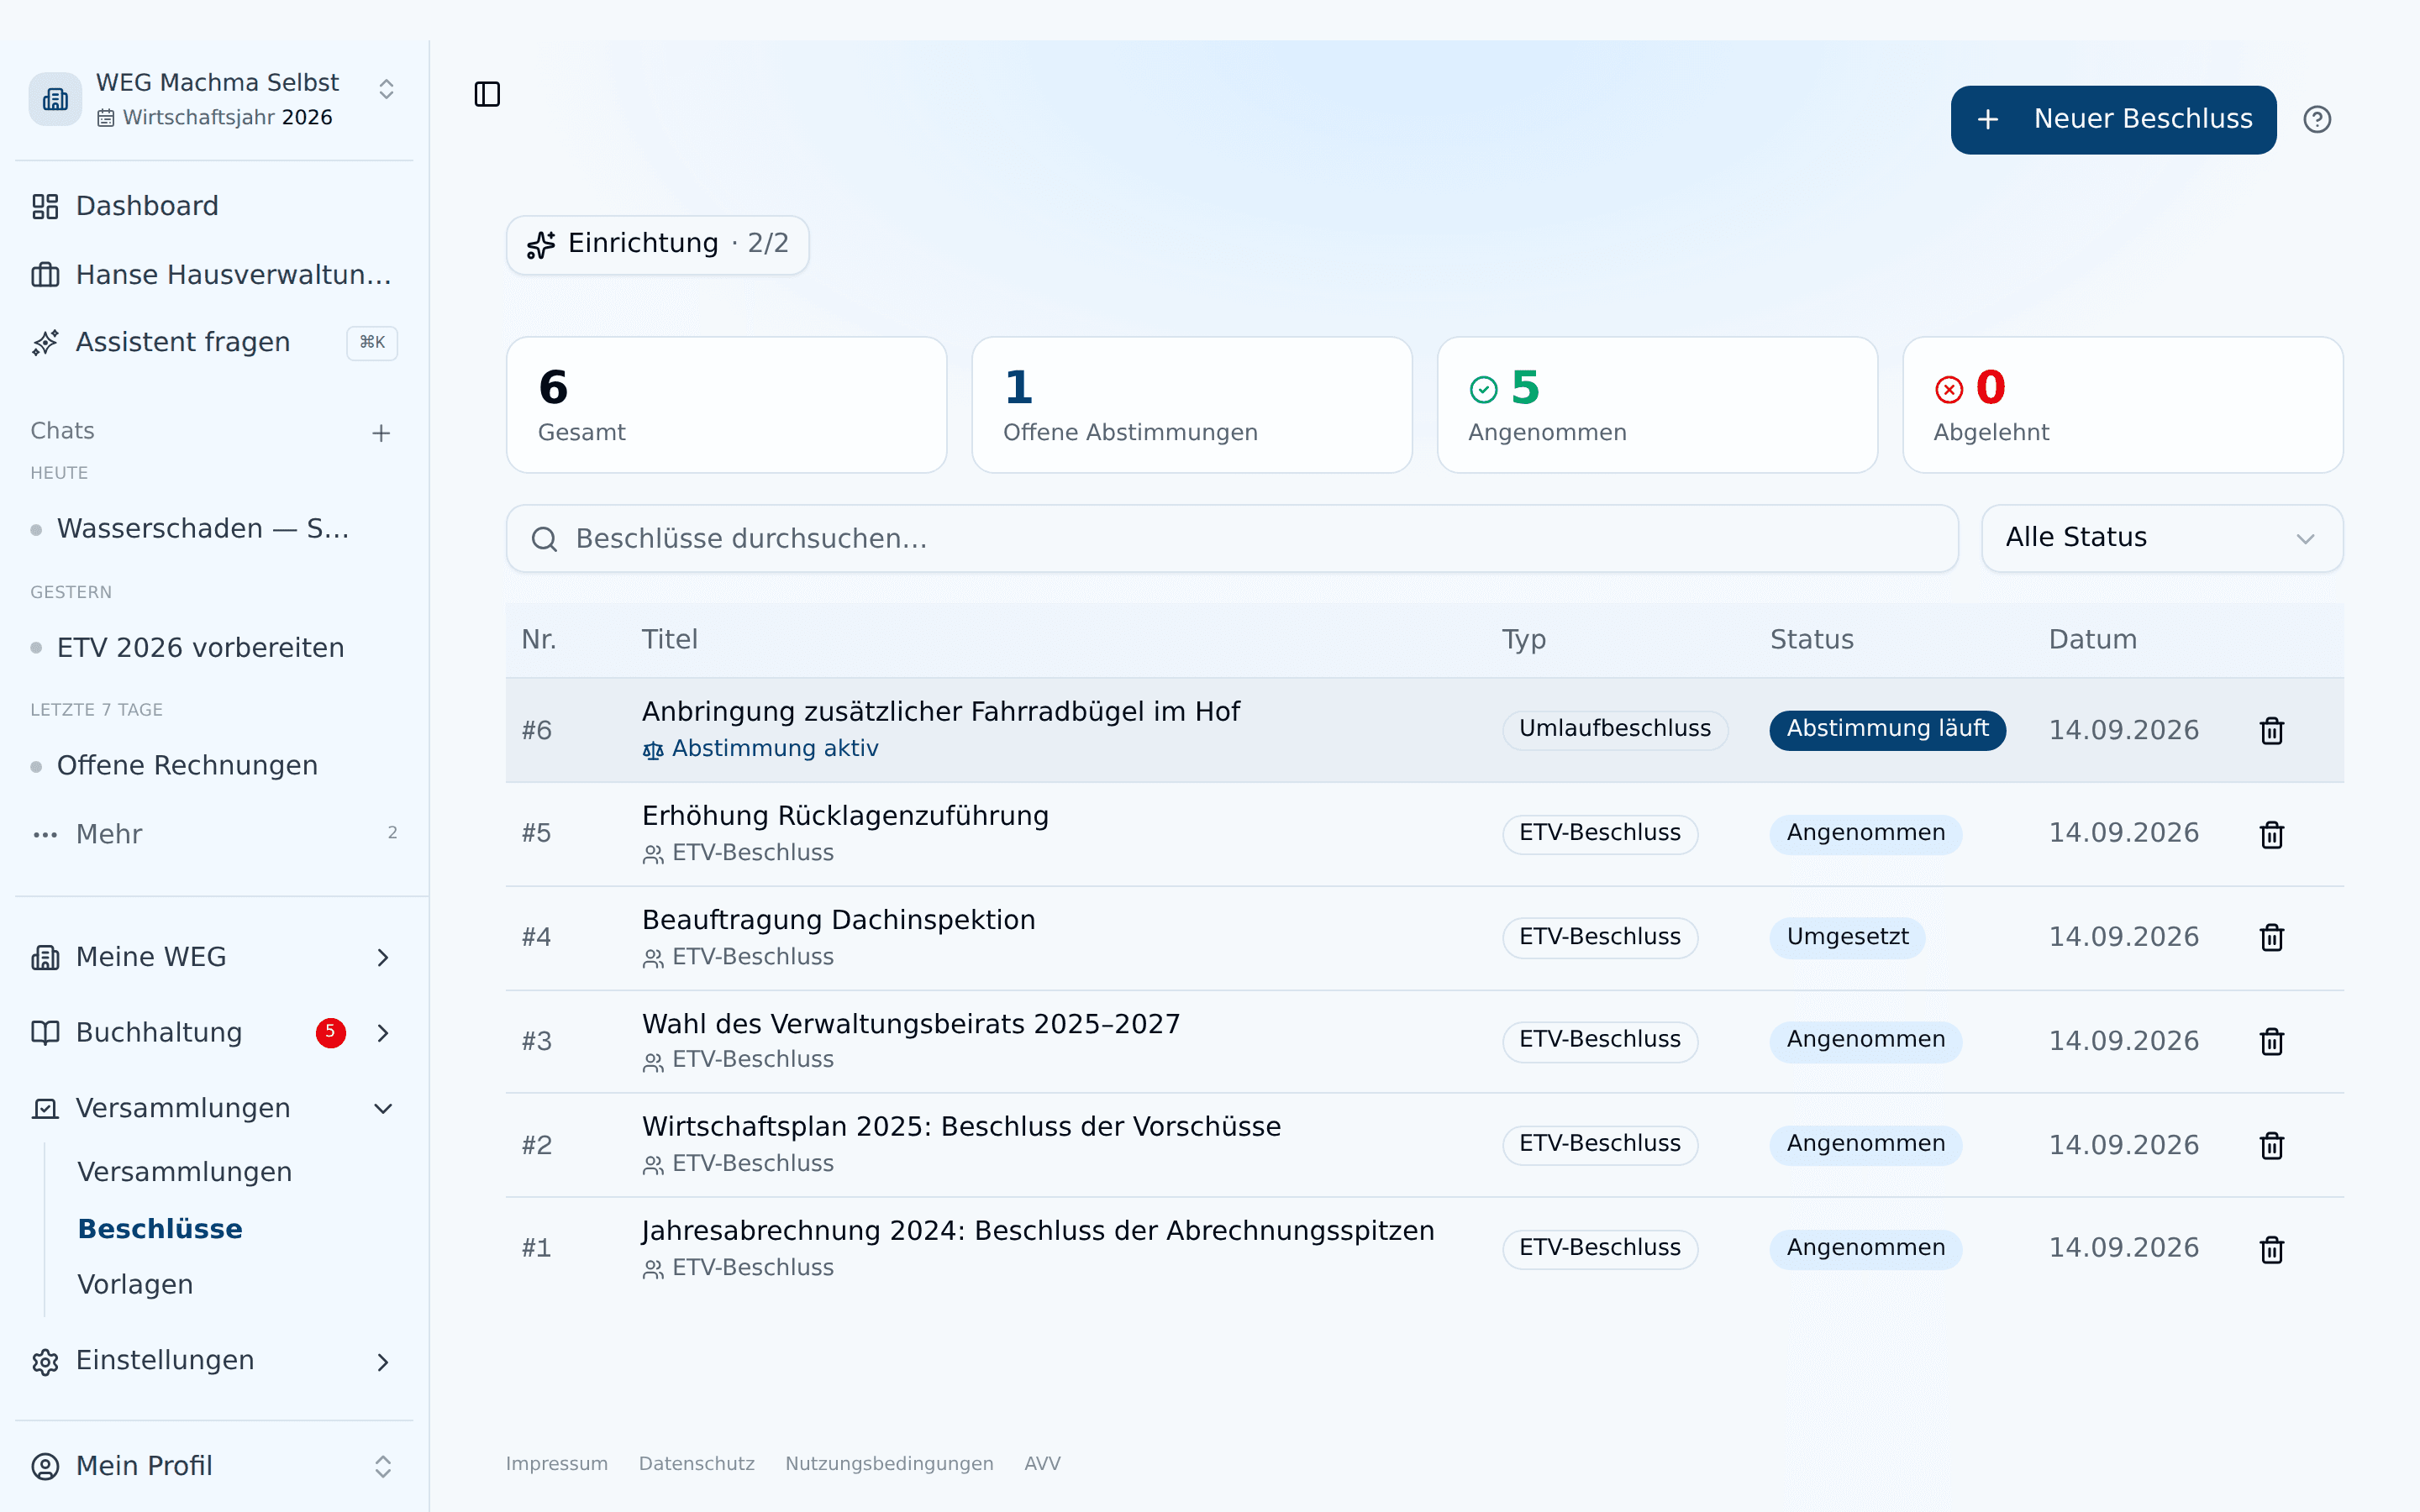Click the search magnifier icon
Image resolution: width=2420 pixels, height=1512 pixels.
click(x=544, y=539)
